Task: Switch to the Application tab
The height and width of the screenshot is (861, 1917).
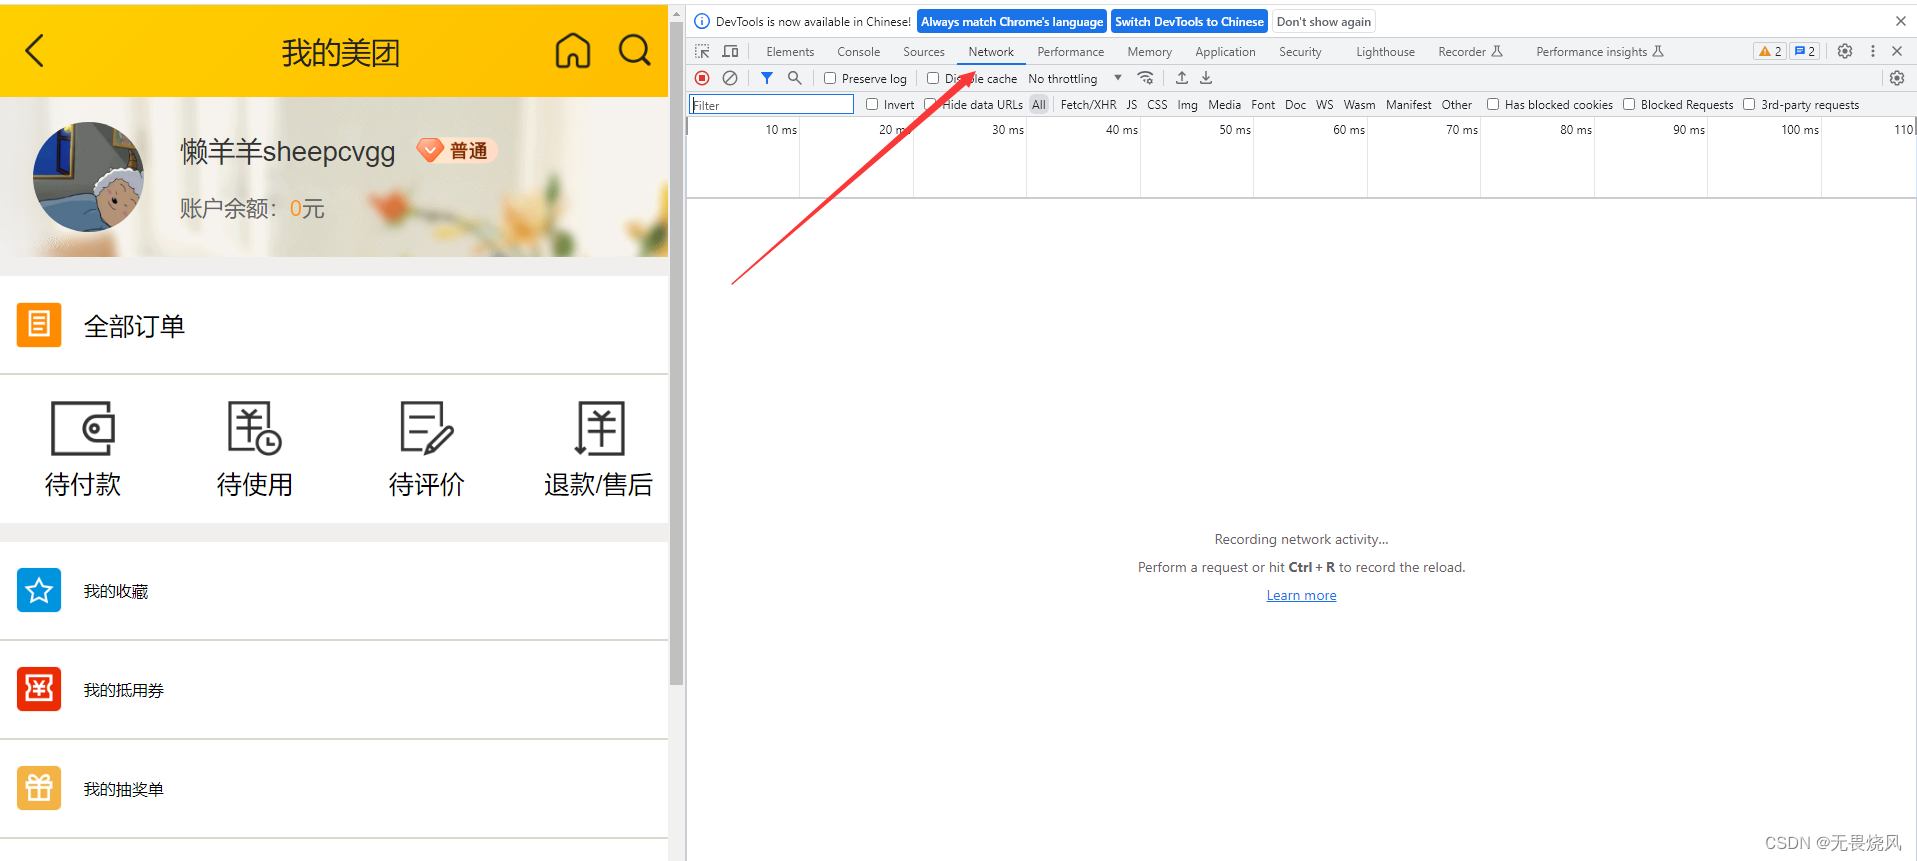Action: pyautogui.click(x=1225, y=52)
